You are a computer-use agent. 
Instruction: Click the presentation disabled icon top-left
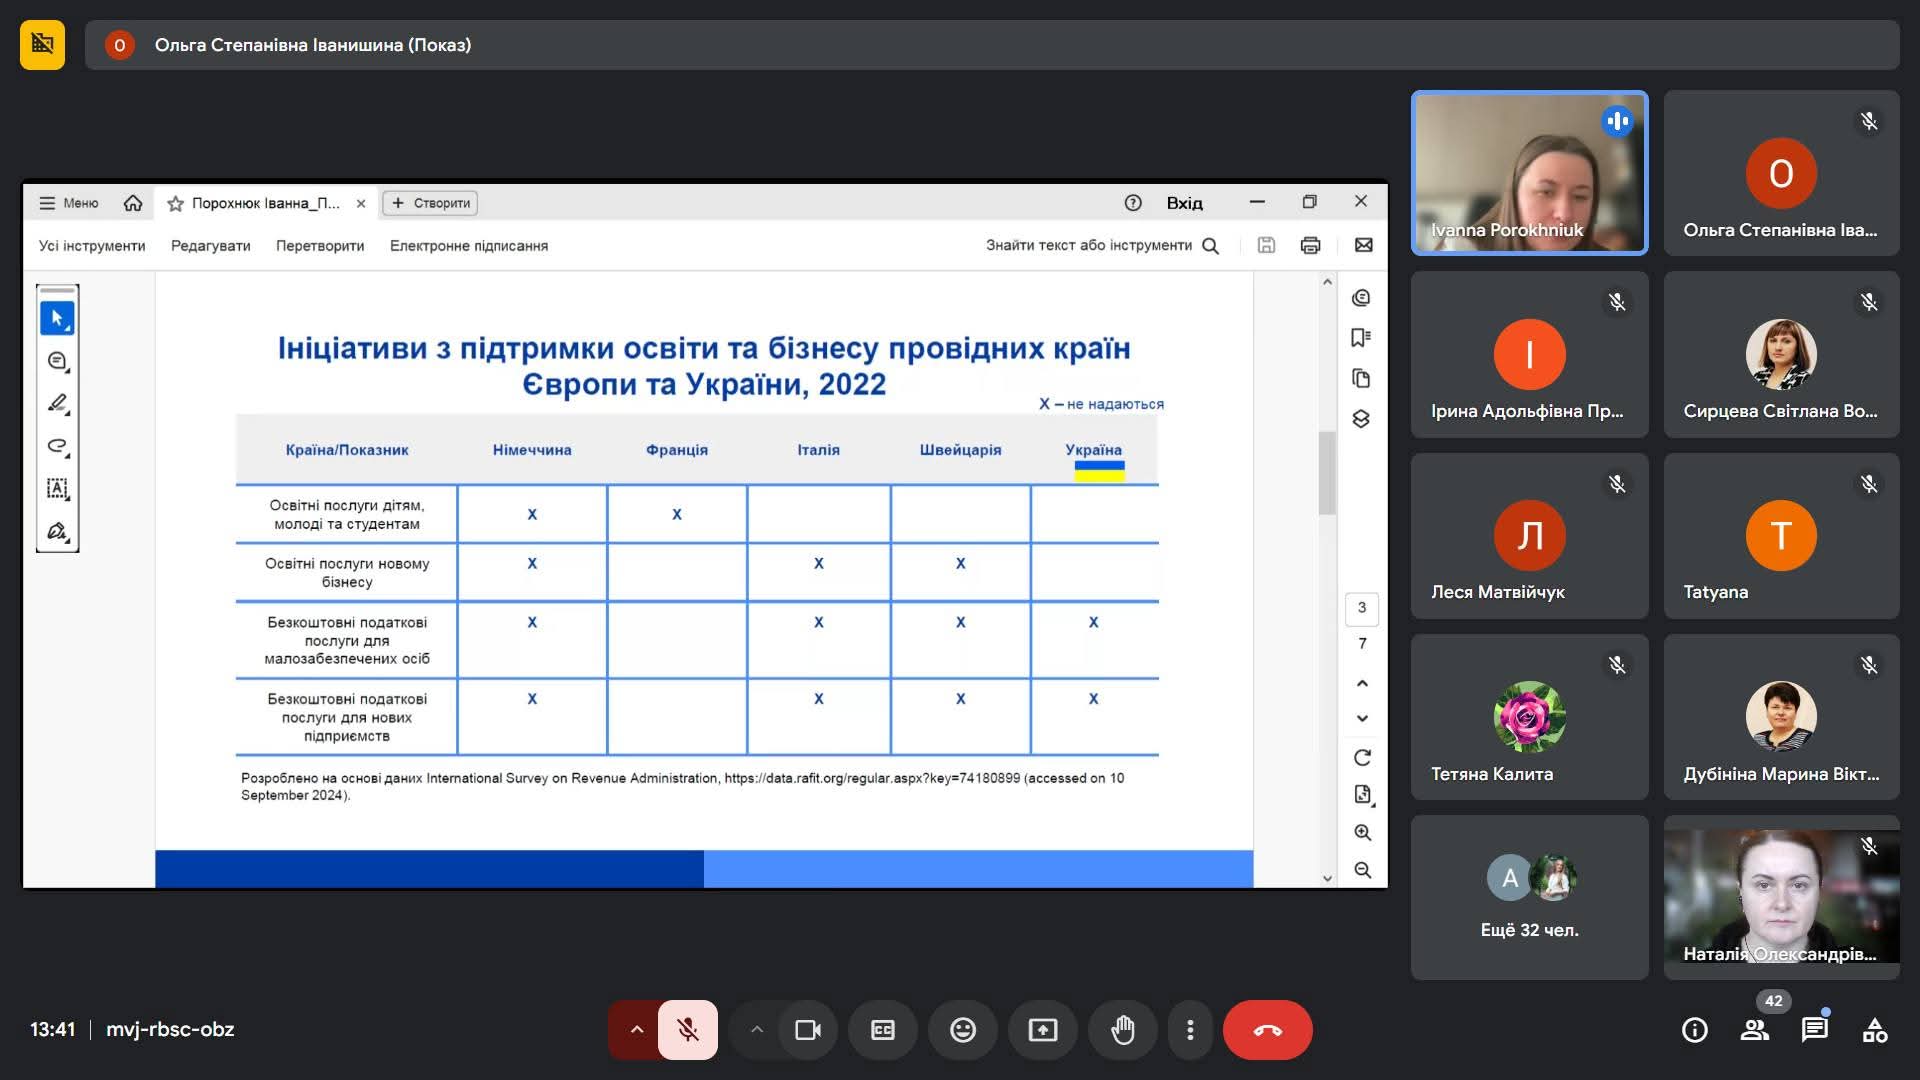click(x=42, y=44)
